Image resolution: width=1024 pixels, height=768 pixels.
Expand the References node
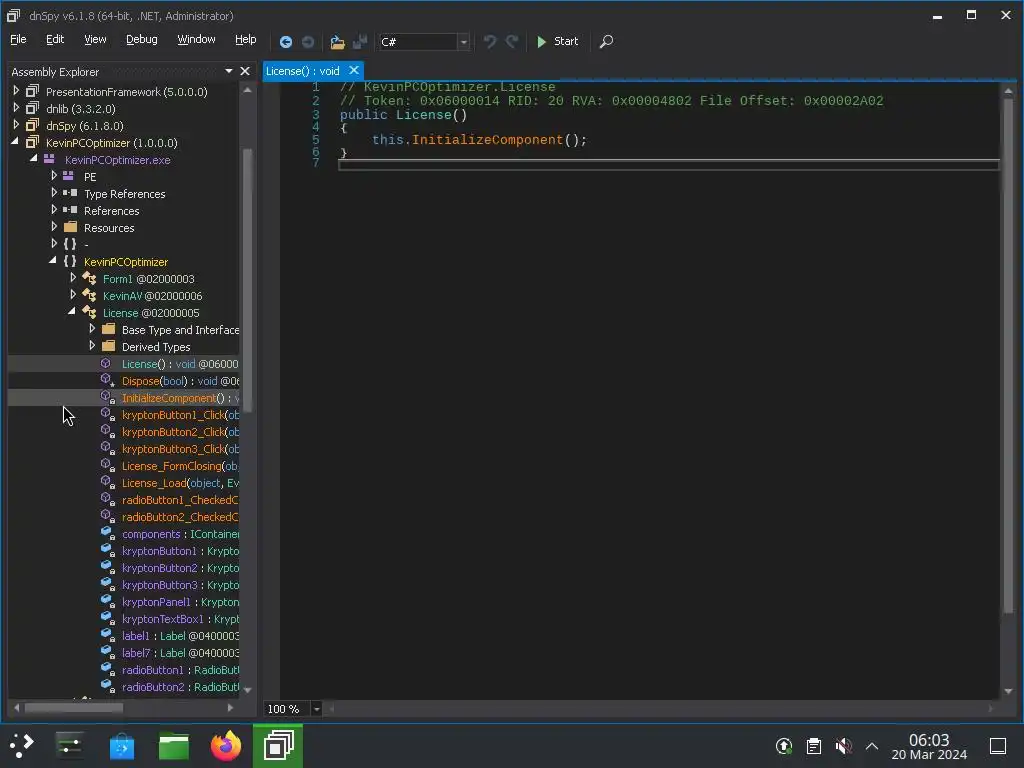[x=54, y=210]
